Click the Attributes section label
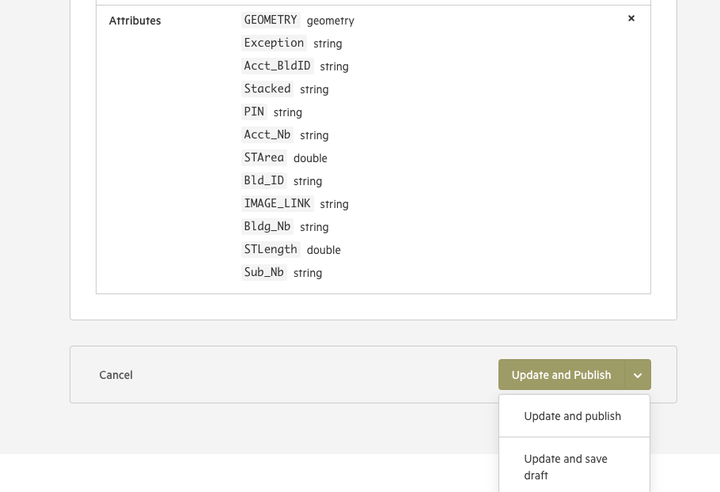720x492 pixels. click(135, 21)
